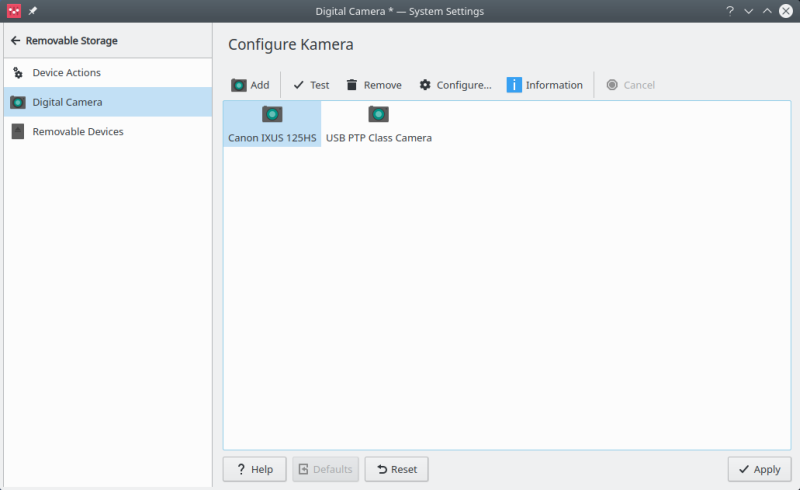Minimize the System Settings window

748,11
